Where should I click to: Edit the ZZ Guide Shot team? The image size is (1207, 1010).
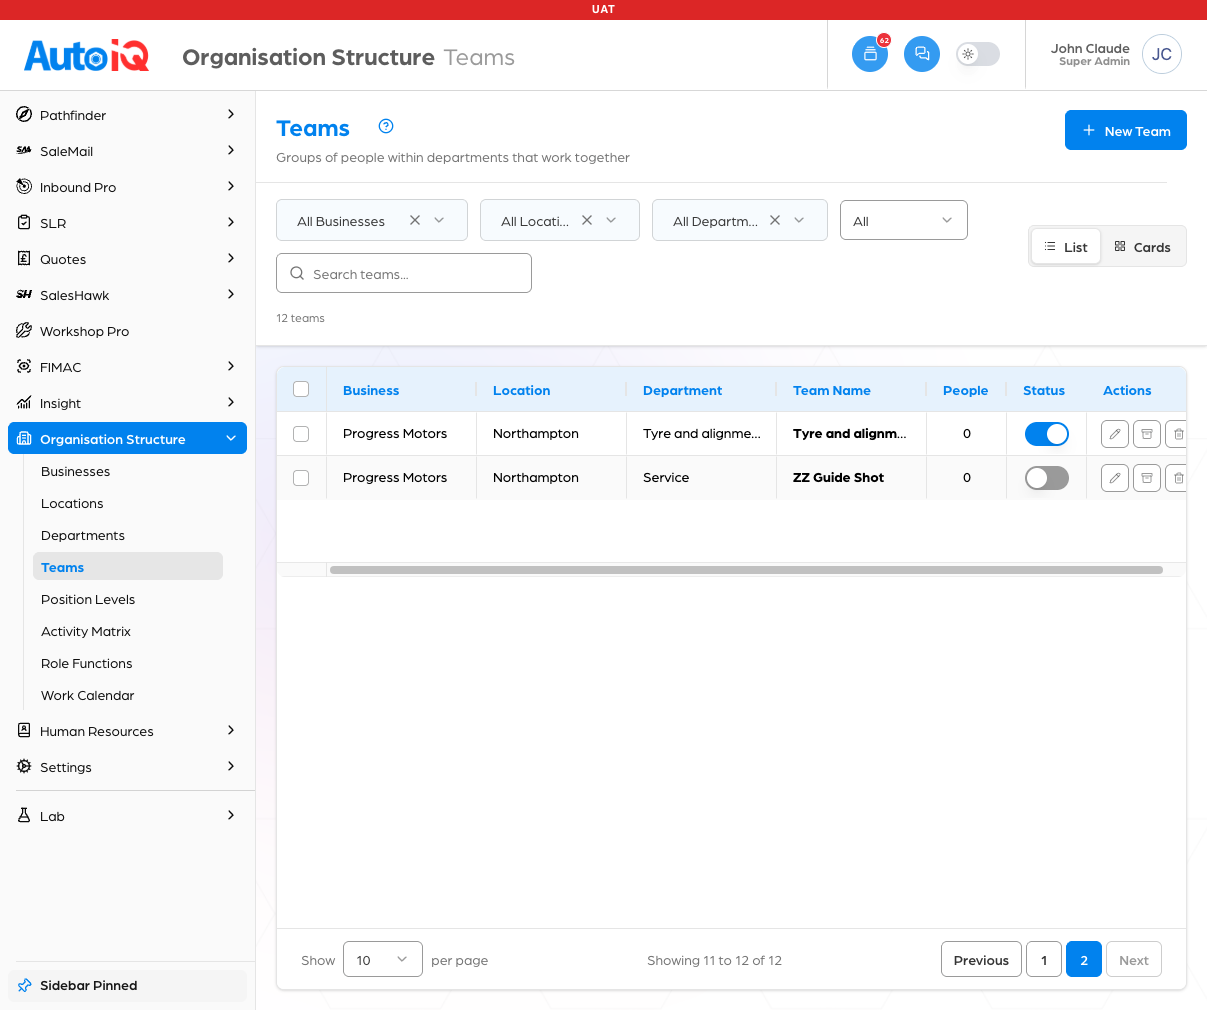pos(1115,478)
